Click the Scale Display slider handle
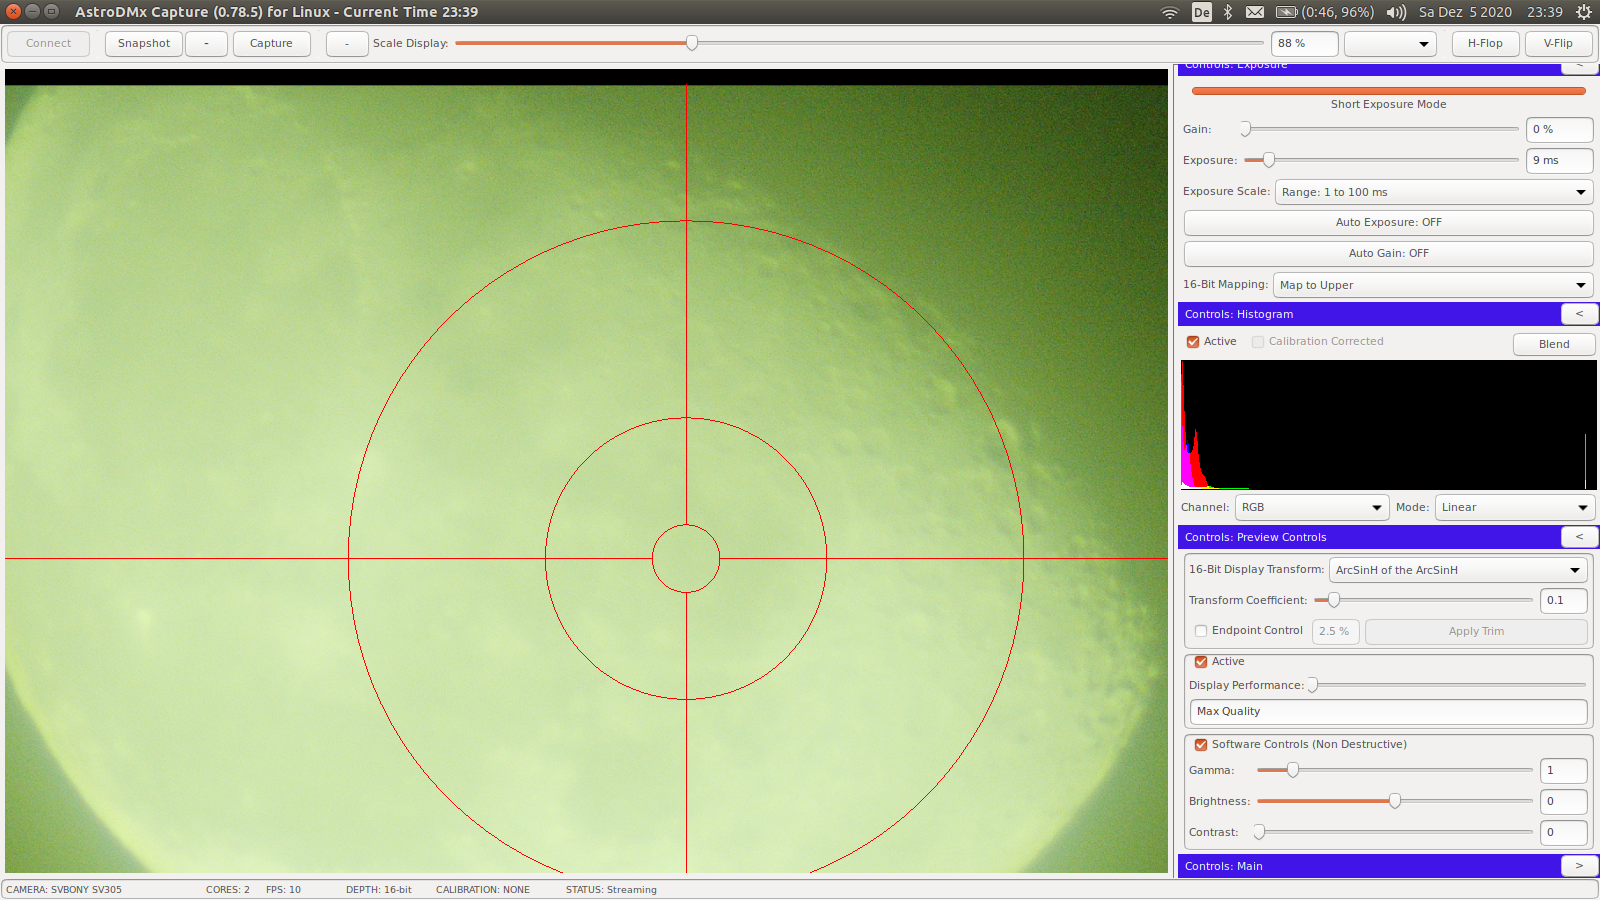 [692, 43]
